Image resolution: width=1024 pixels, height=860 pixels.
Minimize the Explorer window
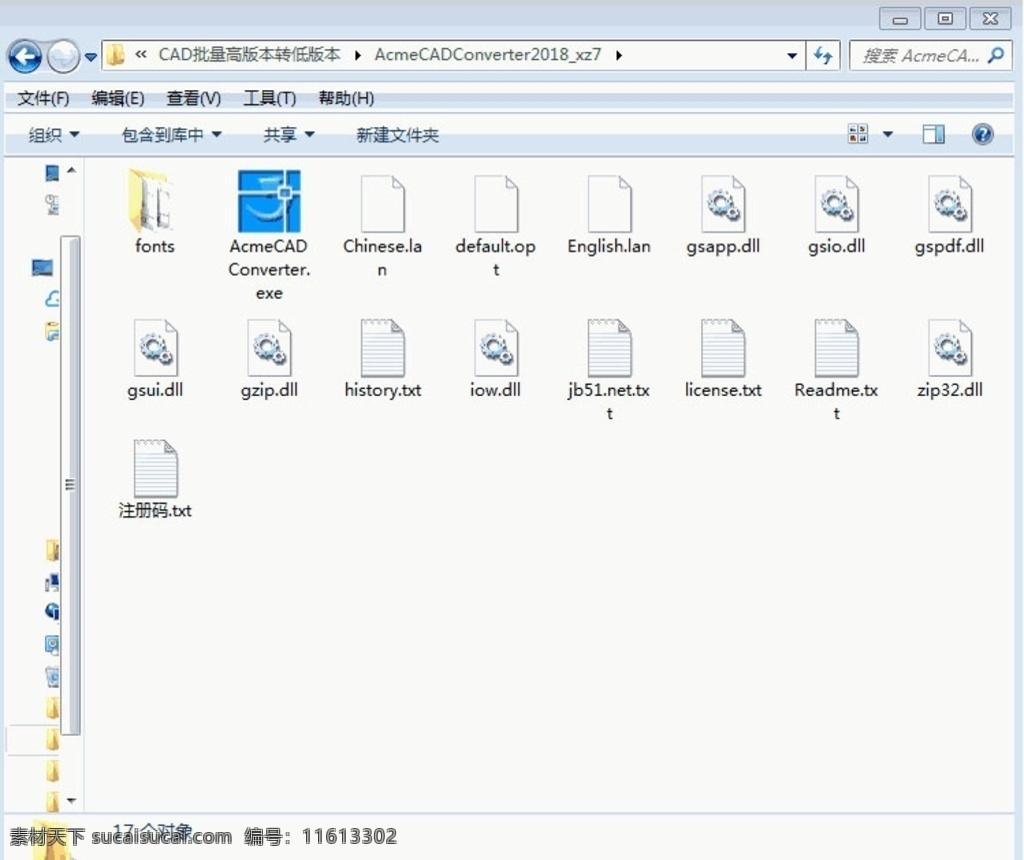900,19
